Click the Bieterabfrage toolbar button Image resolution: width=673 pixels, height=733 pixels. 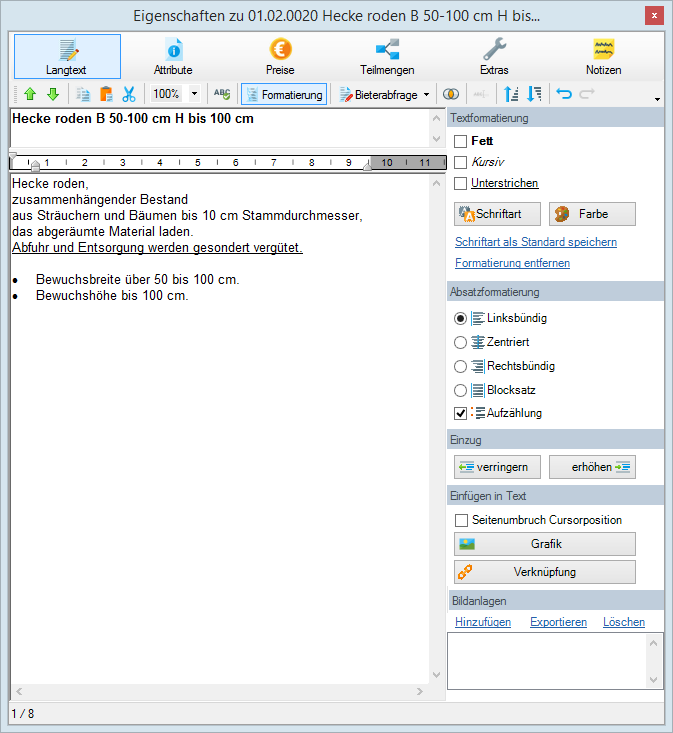pyautogui.click(x=378, y=94)
